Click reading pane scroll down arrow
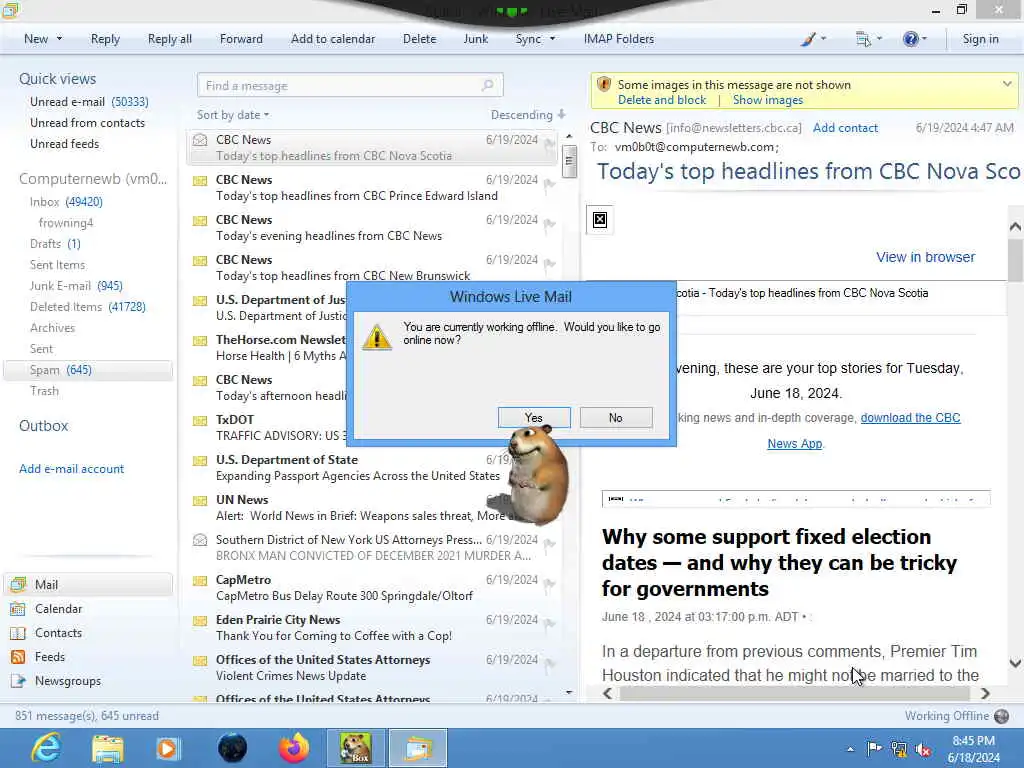This screenshot has width=1024, height=768. [1015, 664]
